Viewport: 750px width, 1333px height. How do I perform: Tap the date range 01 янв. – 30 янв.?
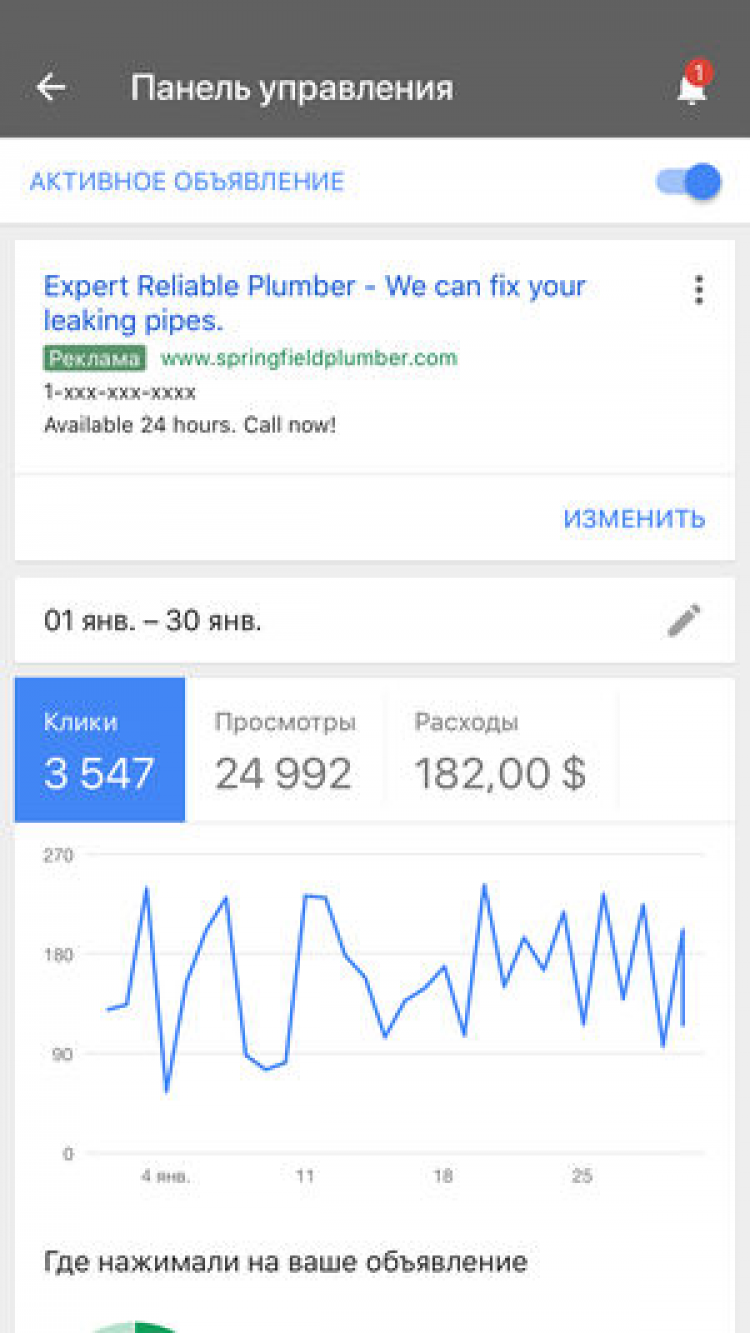pos(153,621)
